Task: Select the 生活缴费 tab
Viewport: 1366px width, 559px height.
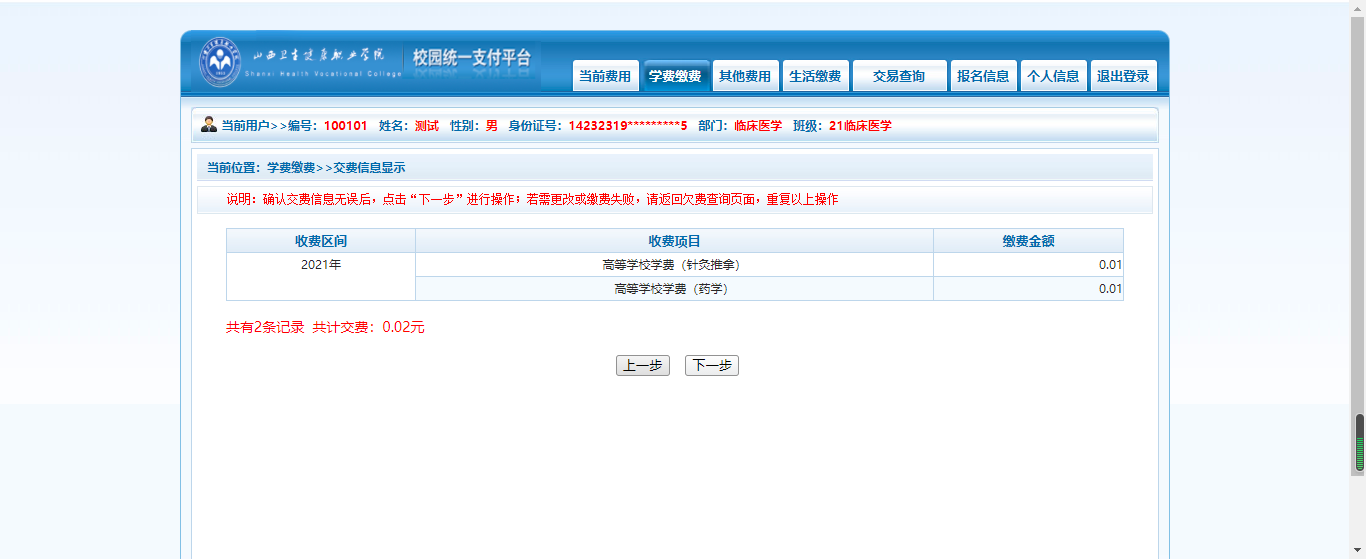Action: click(x=815, y=76)
